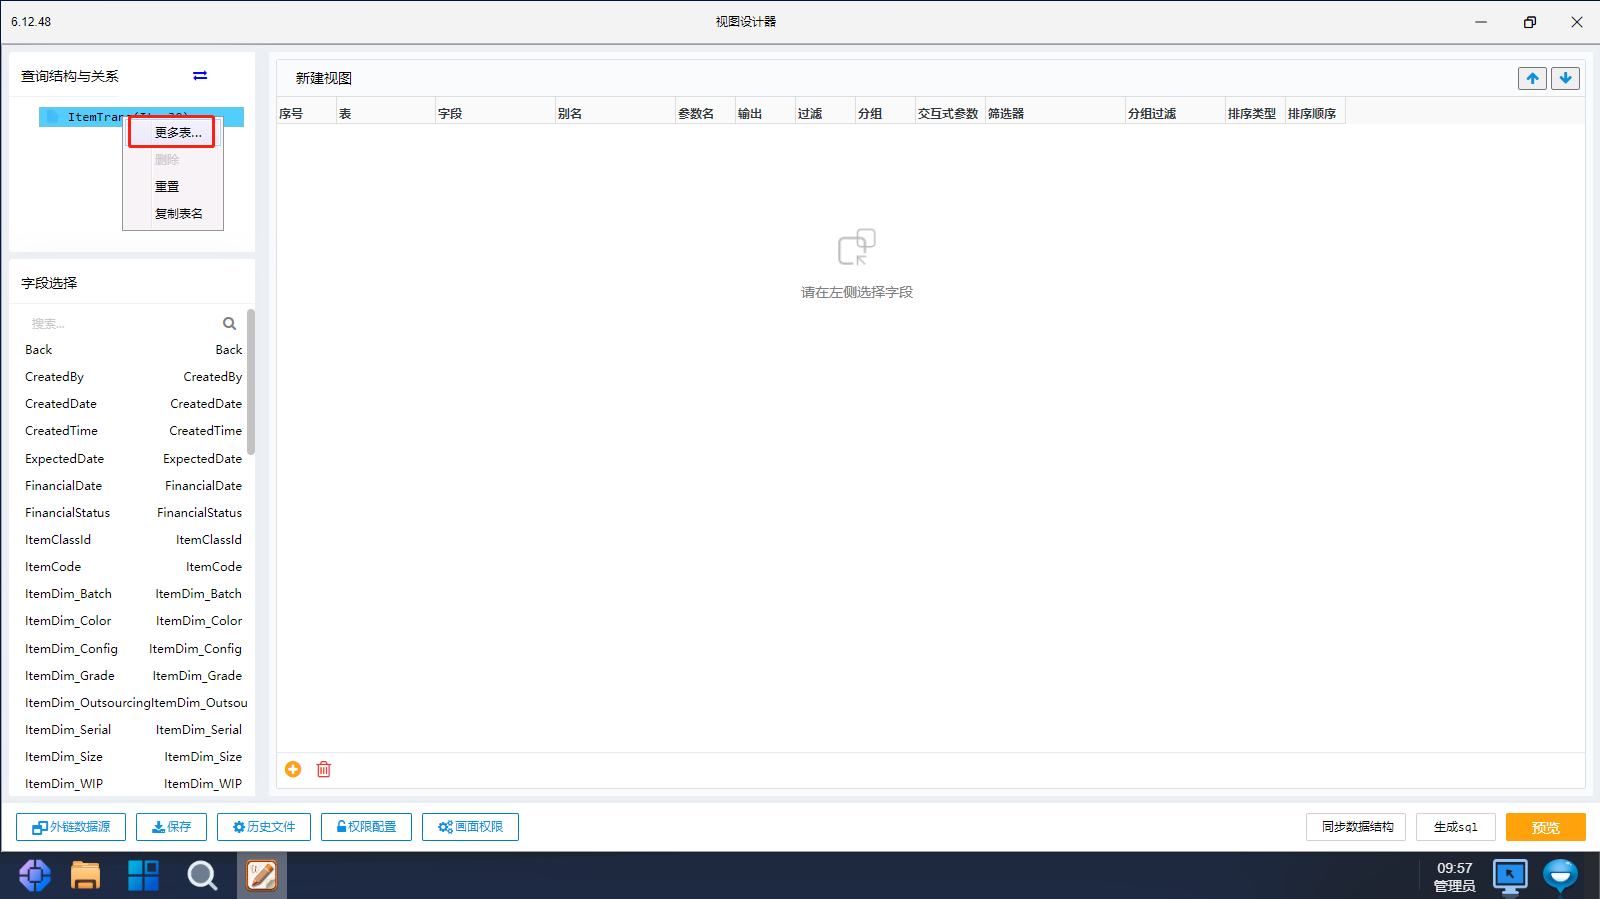Viewport: 1600px width, 899px height.
Task: Click the search magnifier in 字段选择
Action: pos(229,323)
